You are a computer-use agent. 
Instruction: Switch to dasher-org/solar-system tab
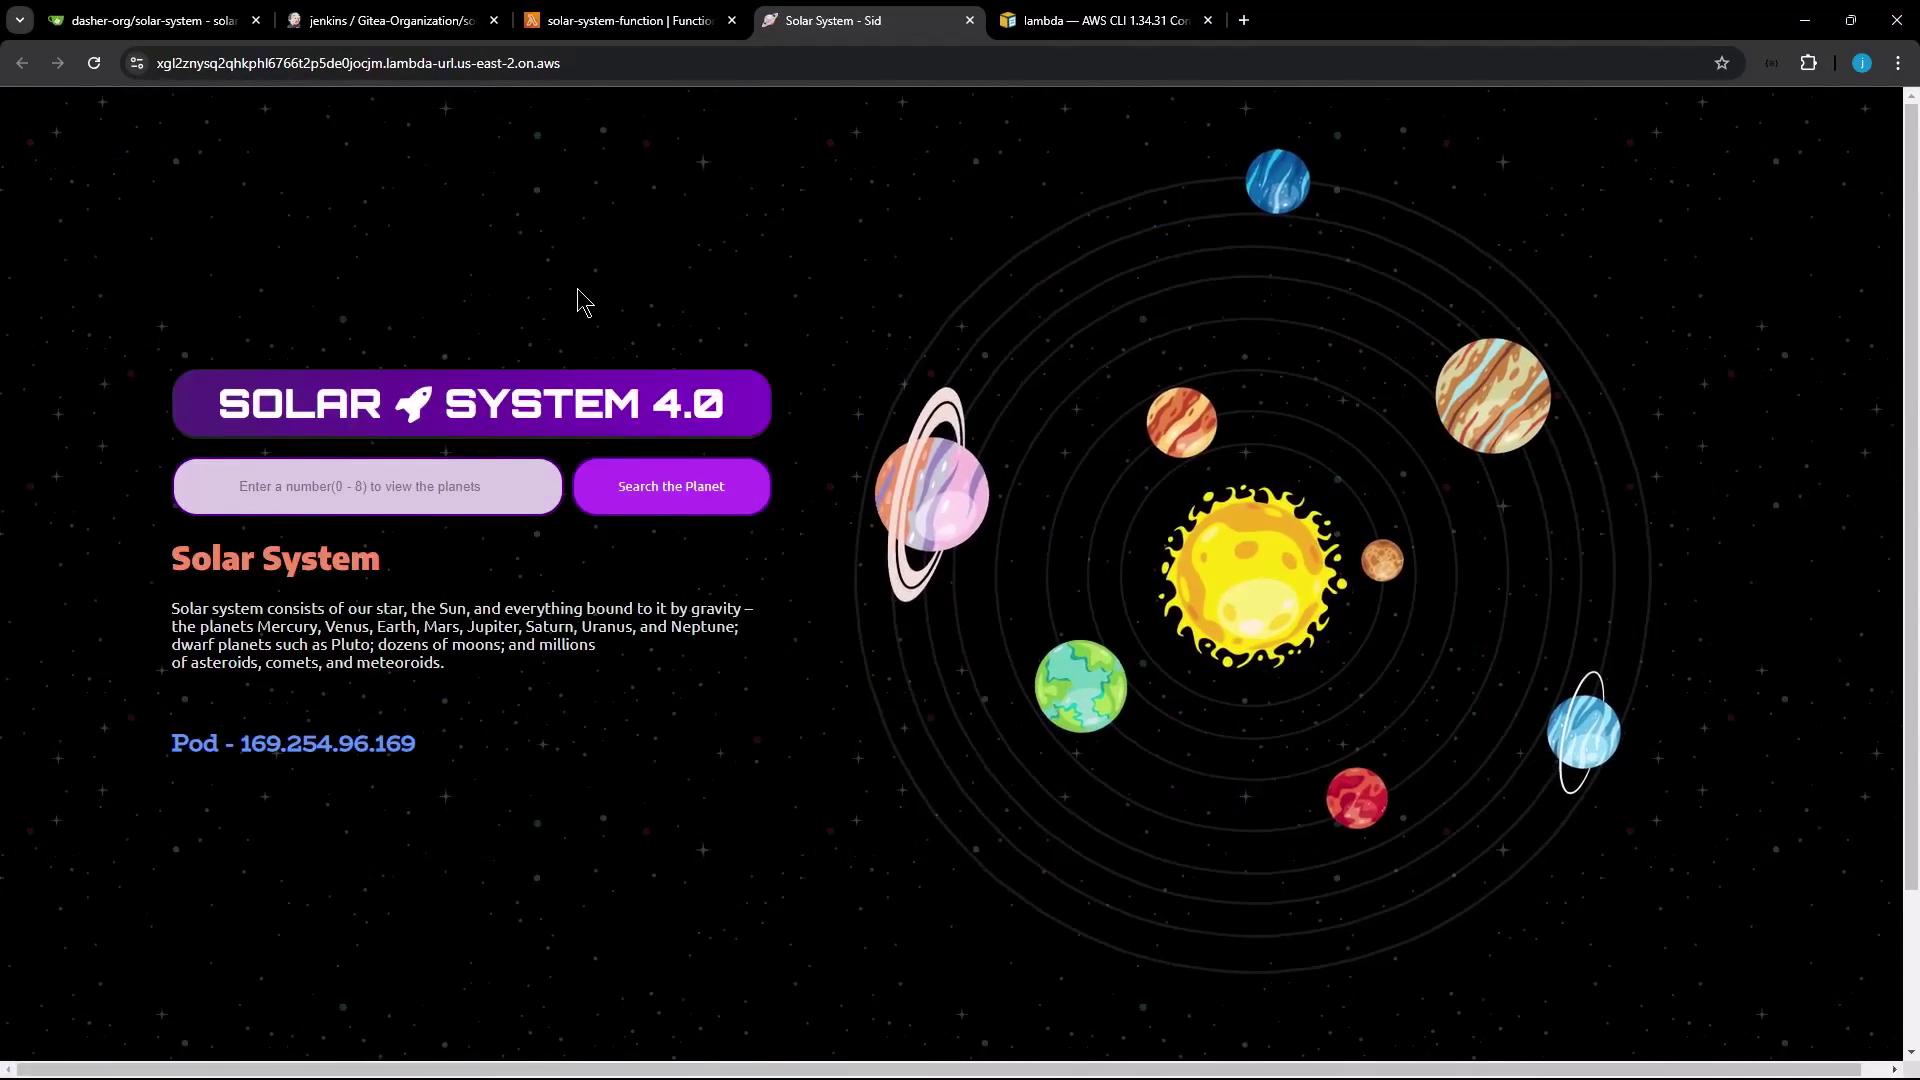point(150,20)
